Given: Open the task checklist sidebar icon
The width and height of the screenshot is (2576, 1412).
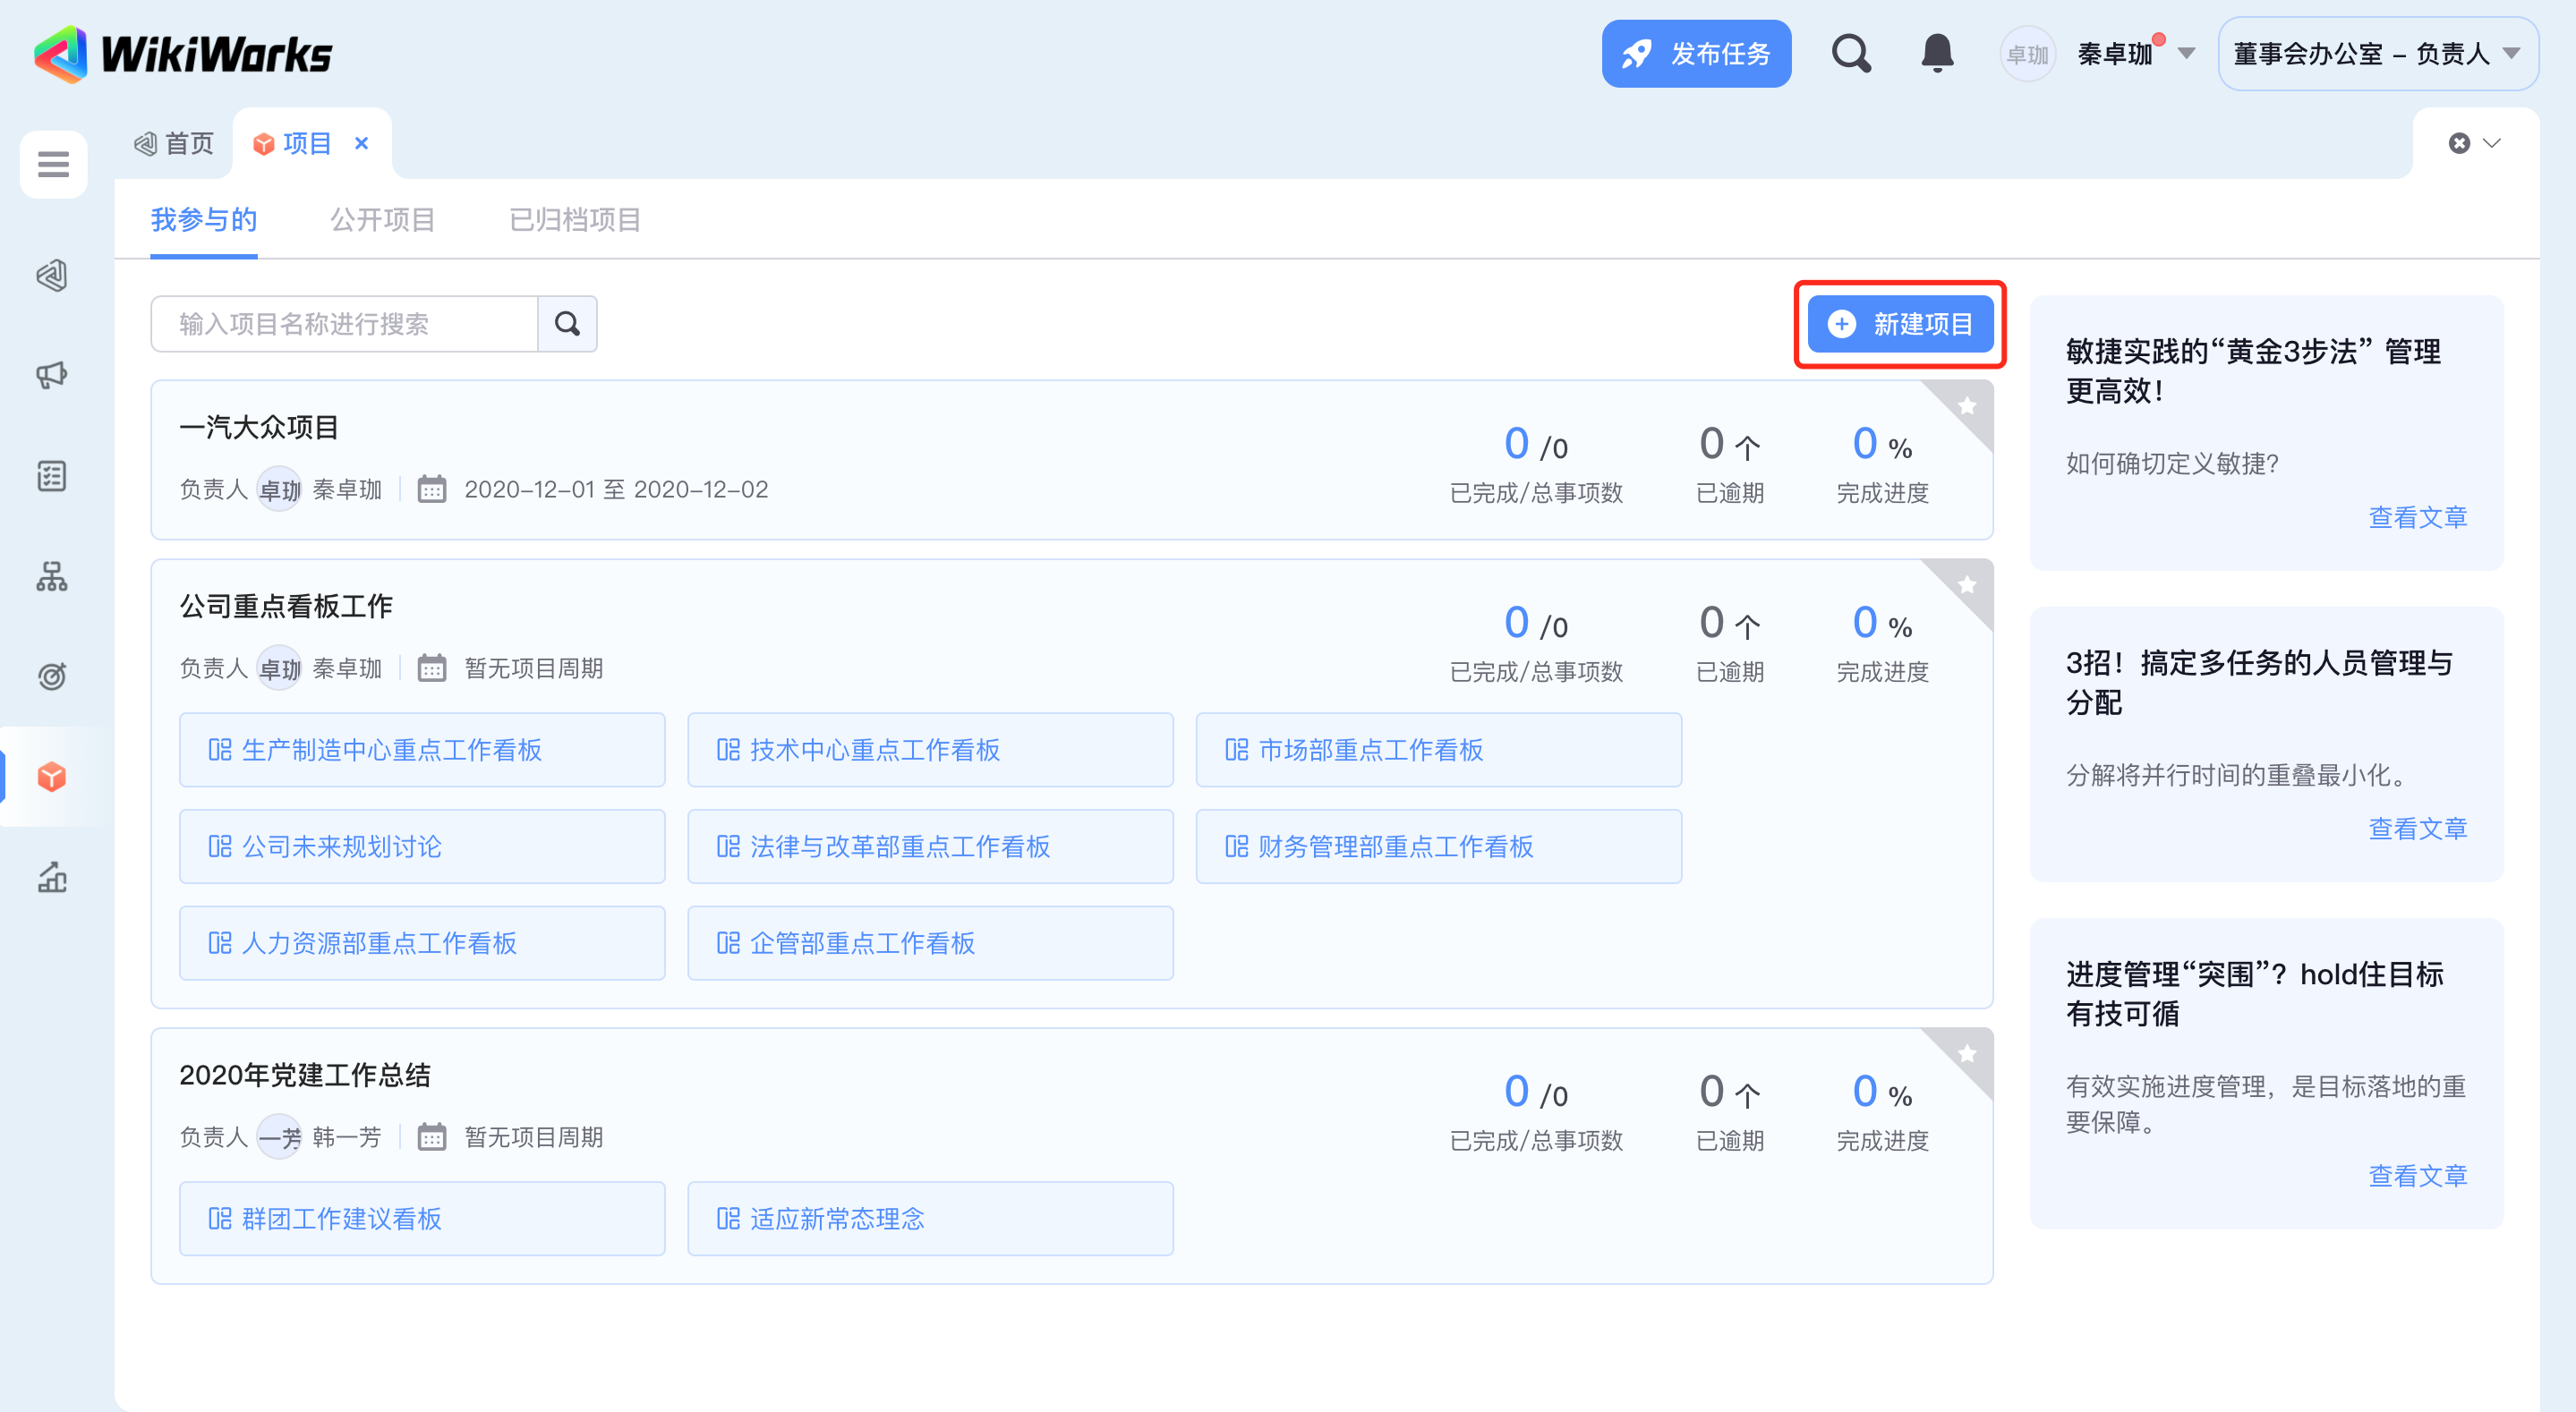Looking at the screenshot, I should point(52,476).
